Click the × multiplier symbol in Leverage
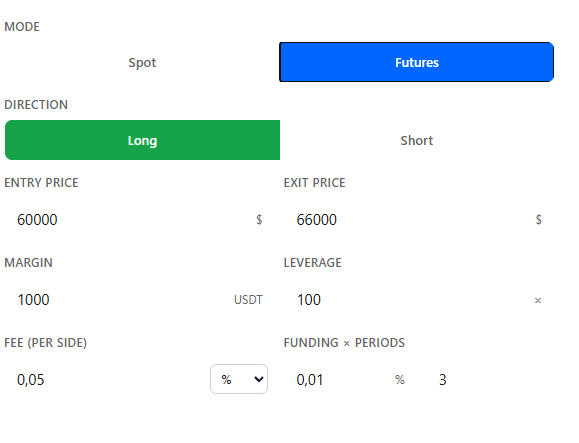 tap(538, 301)
